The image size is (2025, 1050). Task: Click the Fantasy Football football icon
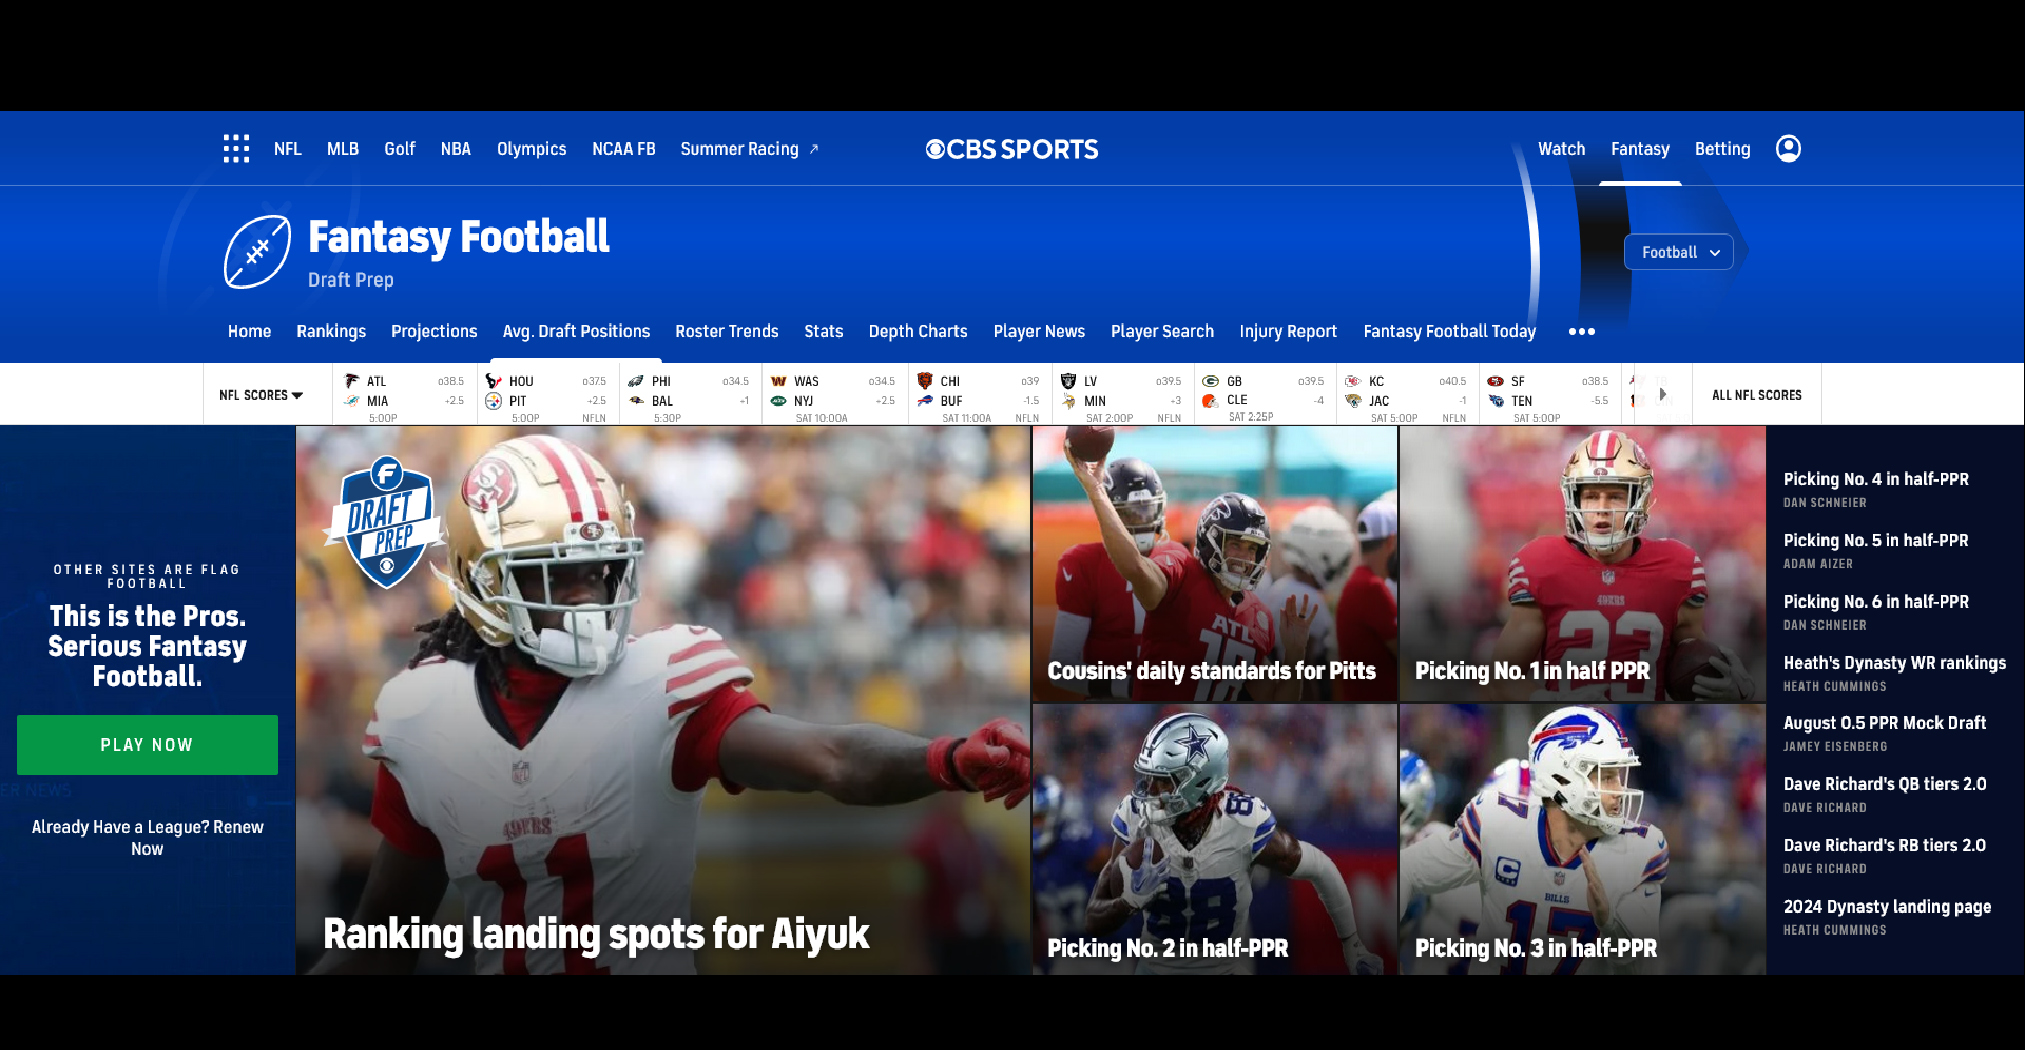click(257, 252)
